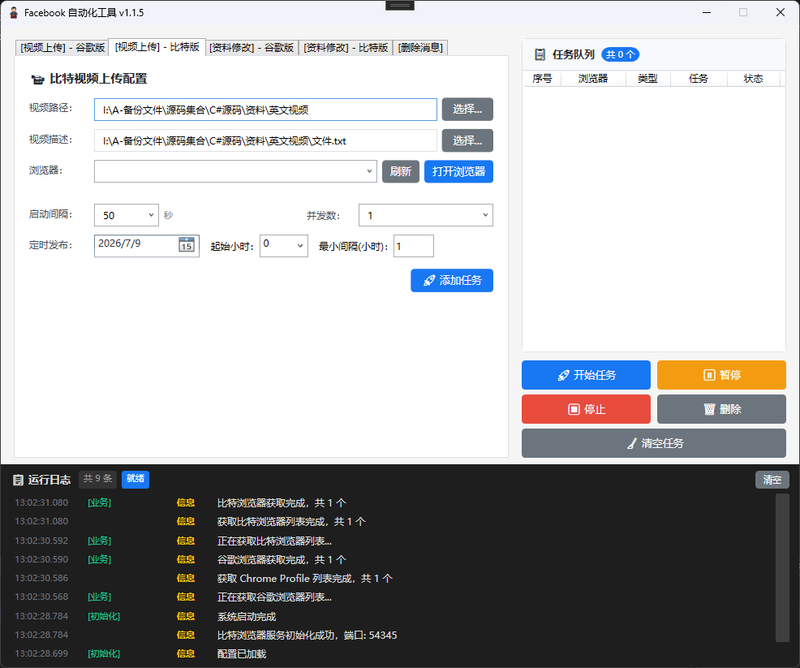Start tasks with 开始任务 button
Viewport: 800px width, 668px height.
(x=586, y=375)
